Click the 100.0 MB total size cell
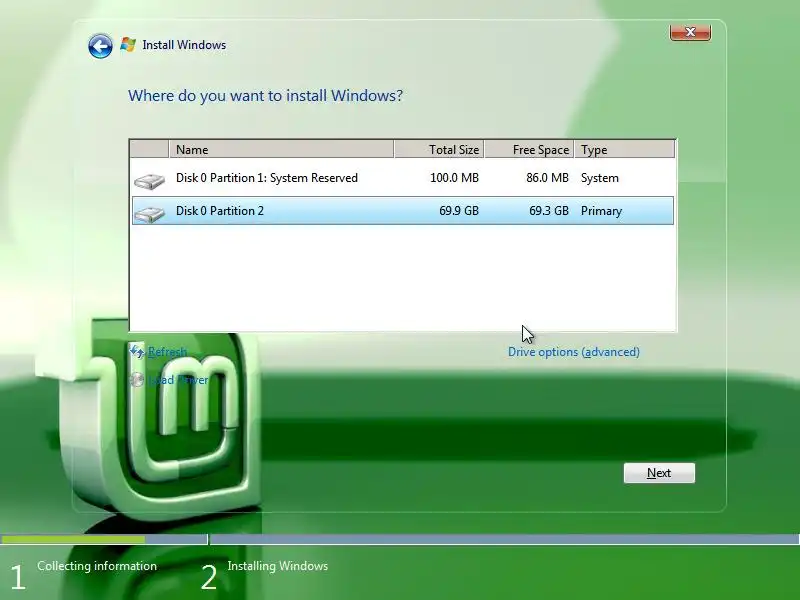The image size is (800, 600). (x=454, y=178)
